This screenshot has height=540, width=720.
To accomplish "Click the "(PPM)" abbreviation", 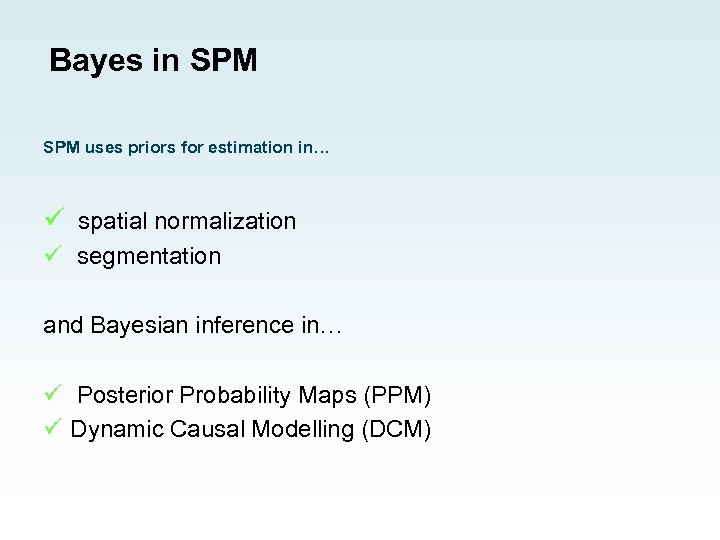I will [398, 396].
